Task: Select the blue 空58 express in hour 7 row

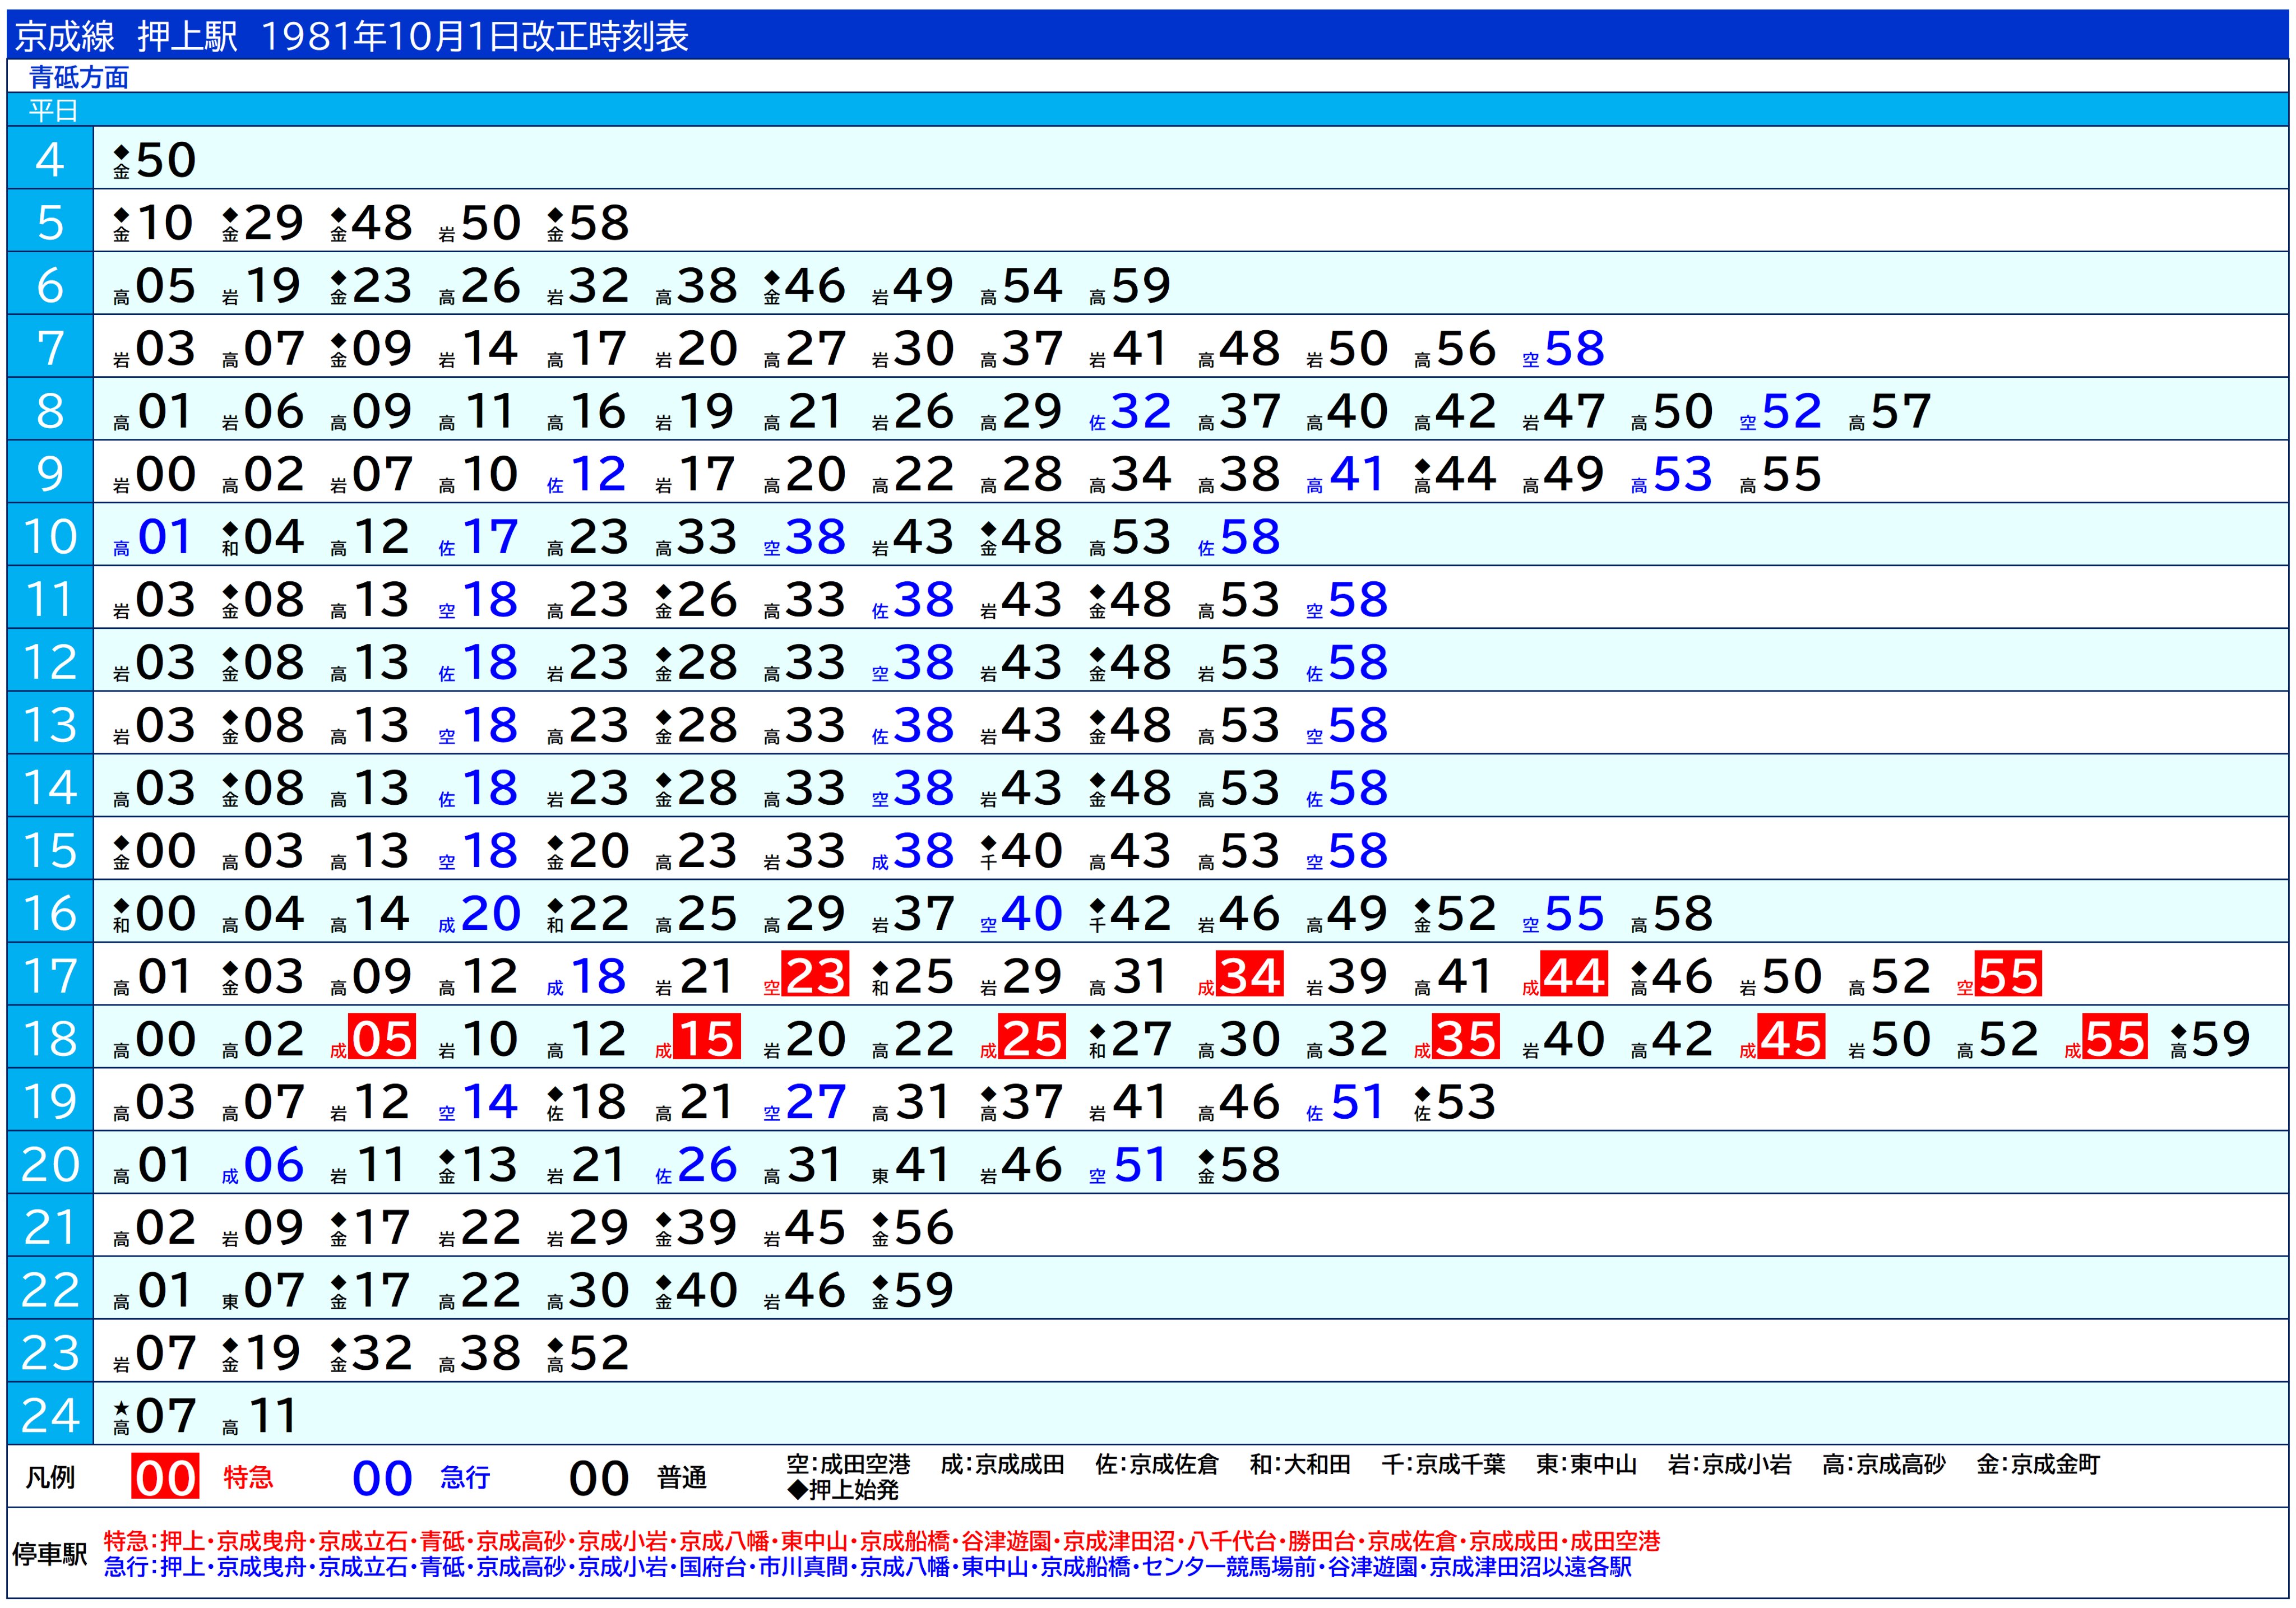Action: point(1564,348)
